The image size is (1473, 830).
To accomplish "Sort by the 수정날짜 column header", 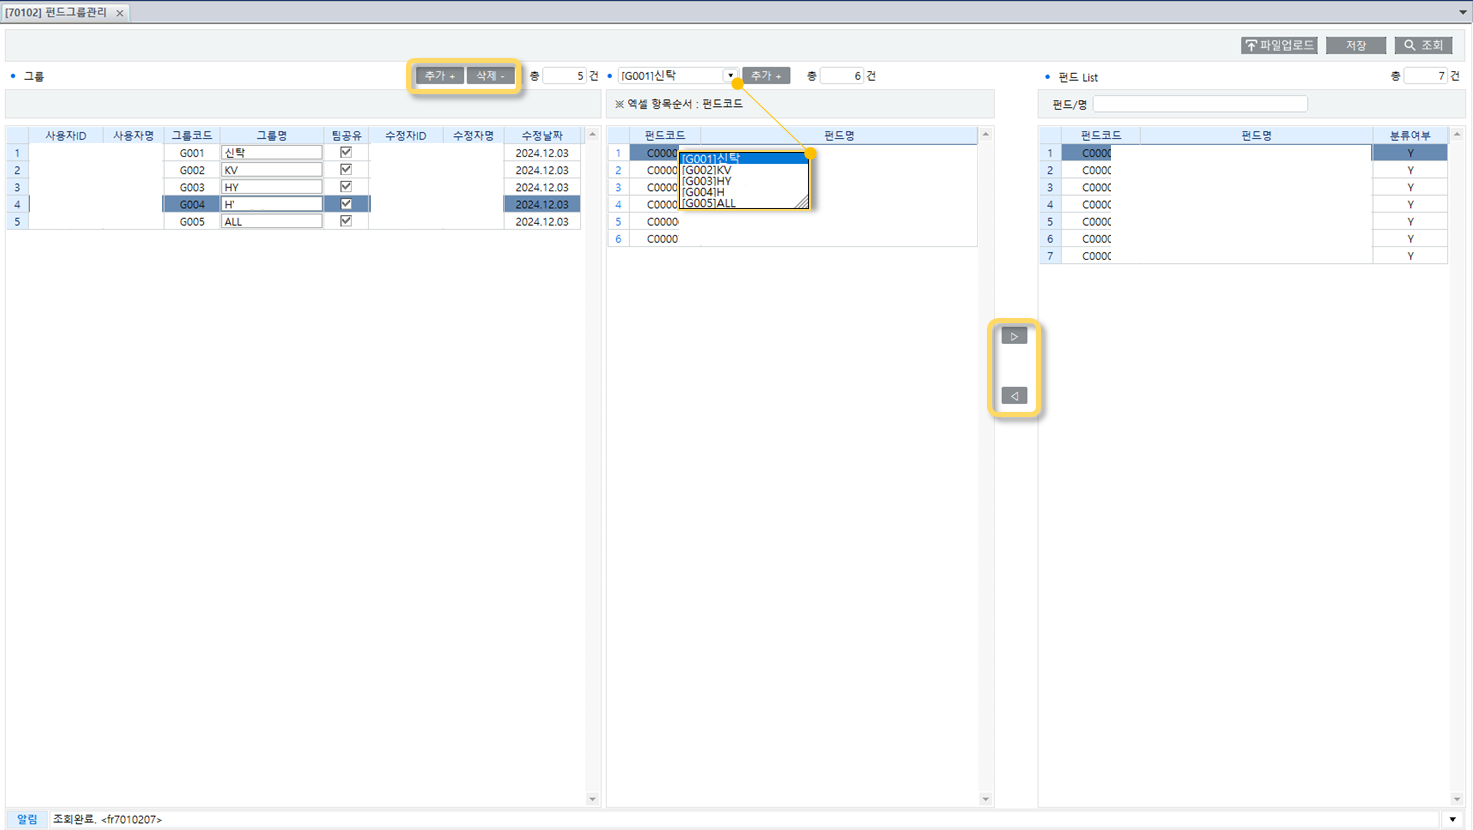I will pyautogui.click(x=541, y=136).
